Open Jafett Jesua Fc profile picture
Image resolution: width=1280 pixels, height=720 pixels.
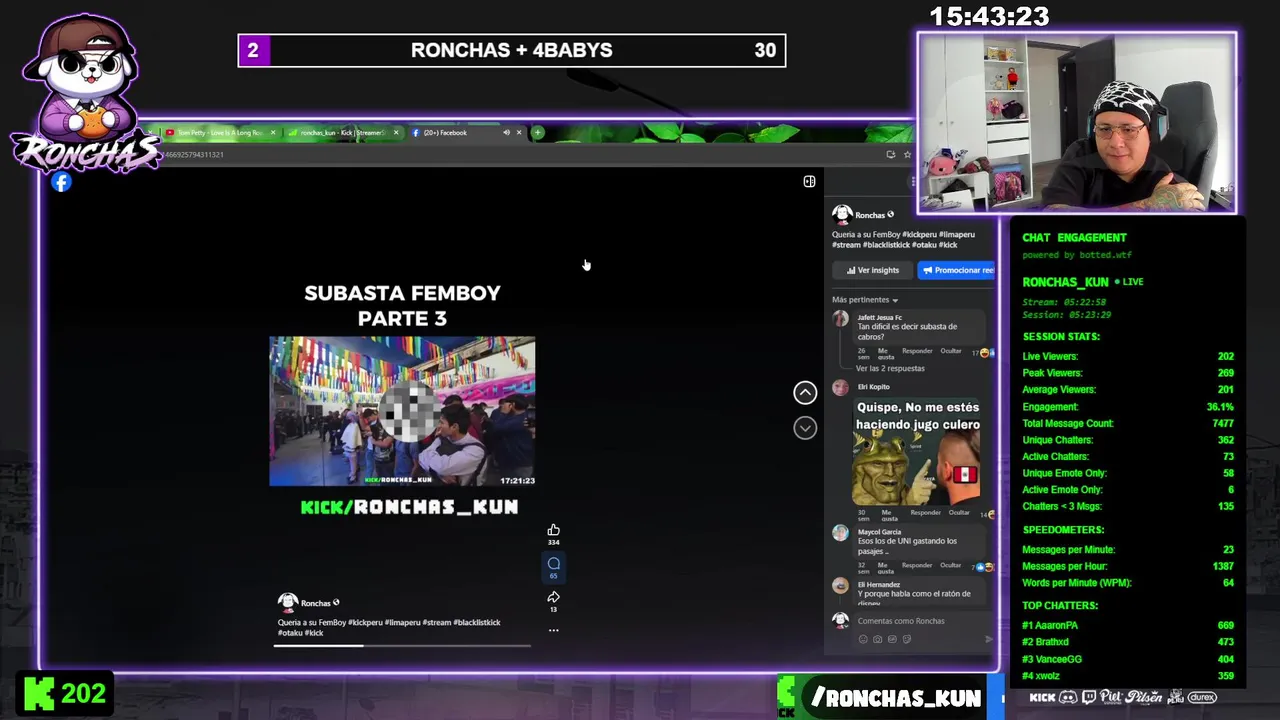tap(840, 319)
